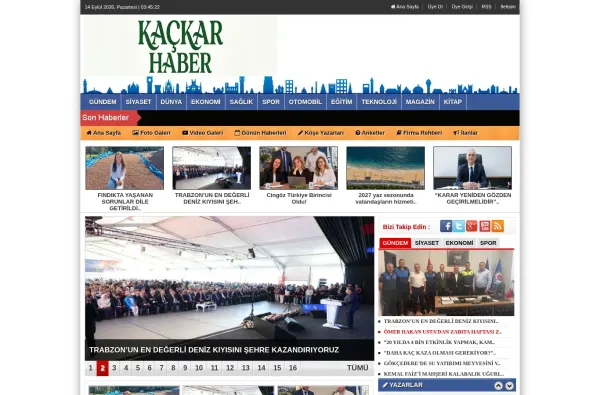Open the Fındıkta Yaşanan Sorunlar thumbnail
The image size is (600, 395).
click(125, 168)
